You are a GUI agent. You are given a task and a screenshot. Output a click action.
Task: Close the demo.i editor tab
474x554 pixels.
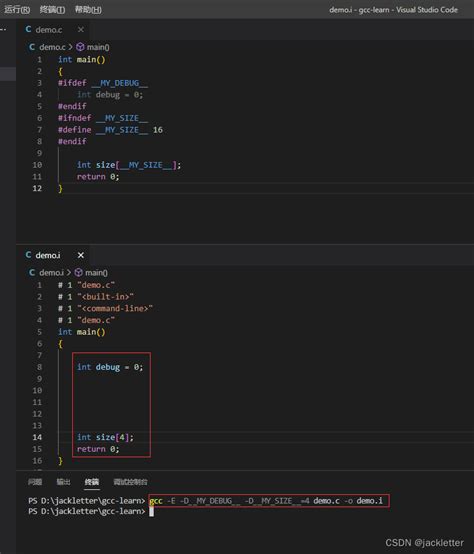81,255
